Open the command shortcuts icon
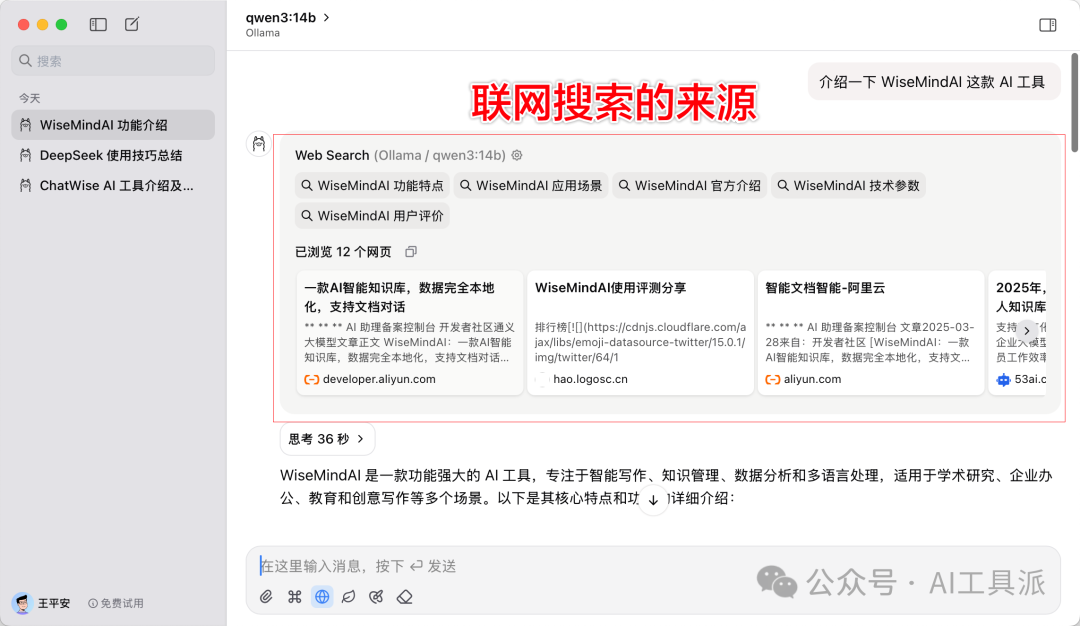The image size is (1080, 626). tap(295, 597)
